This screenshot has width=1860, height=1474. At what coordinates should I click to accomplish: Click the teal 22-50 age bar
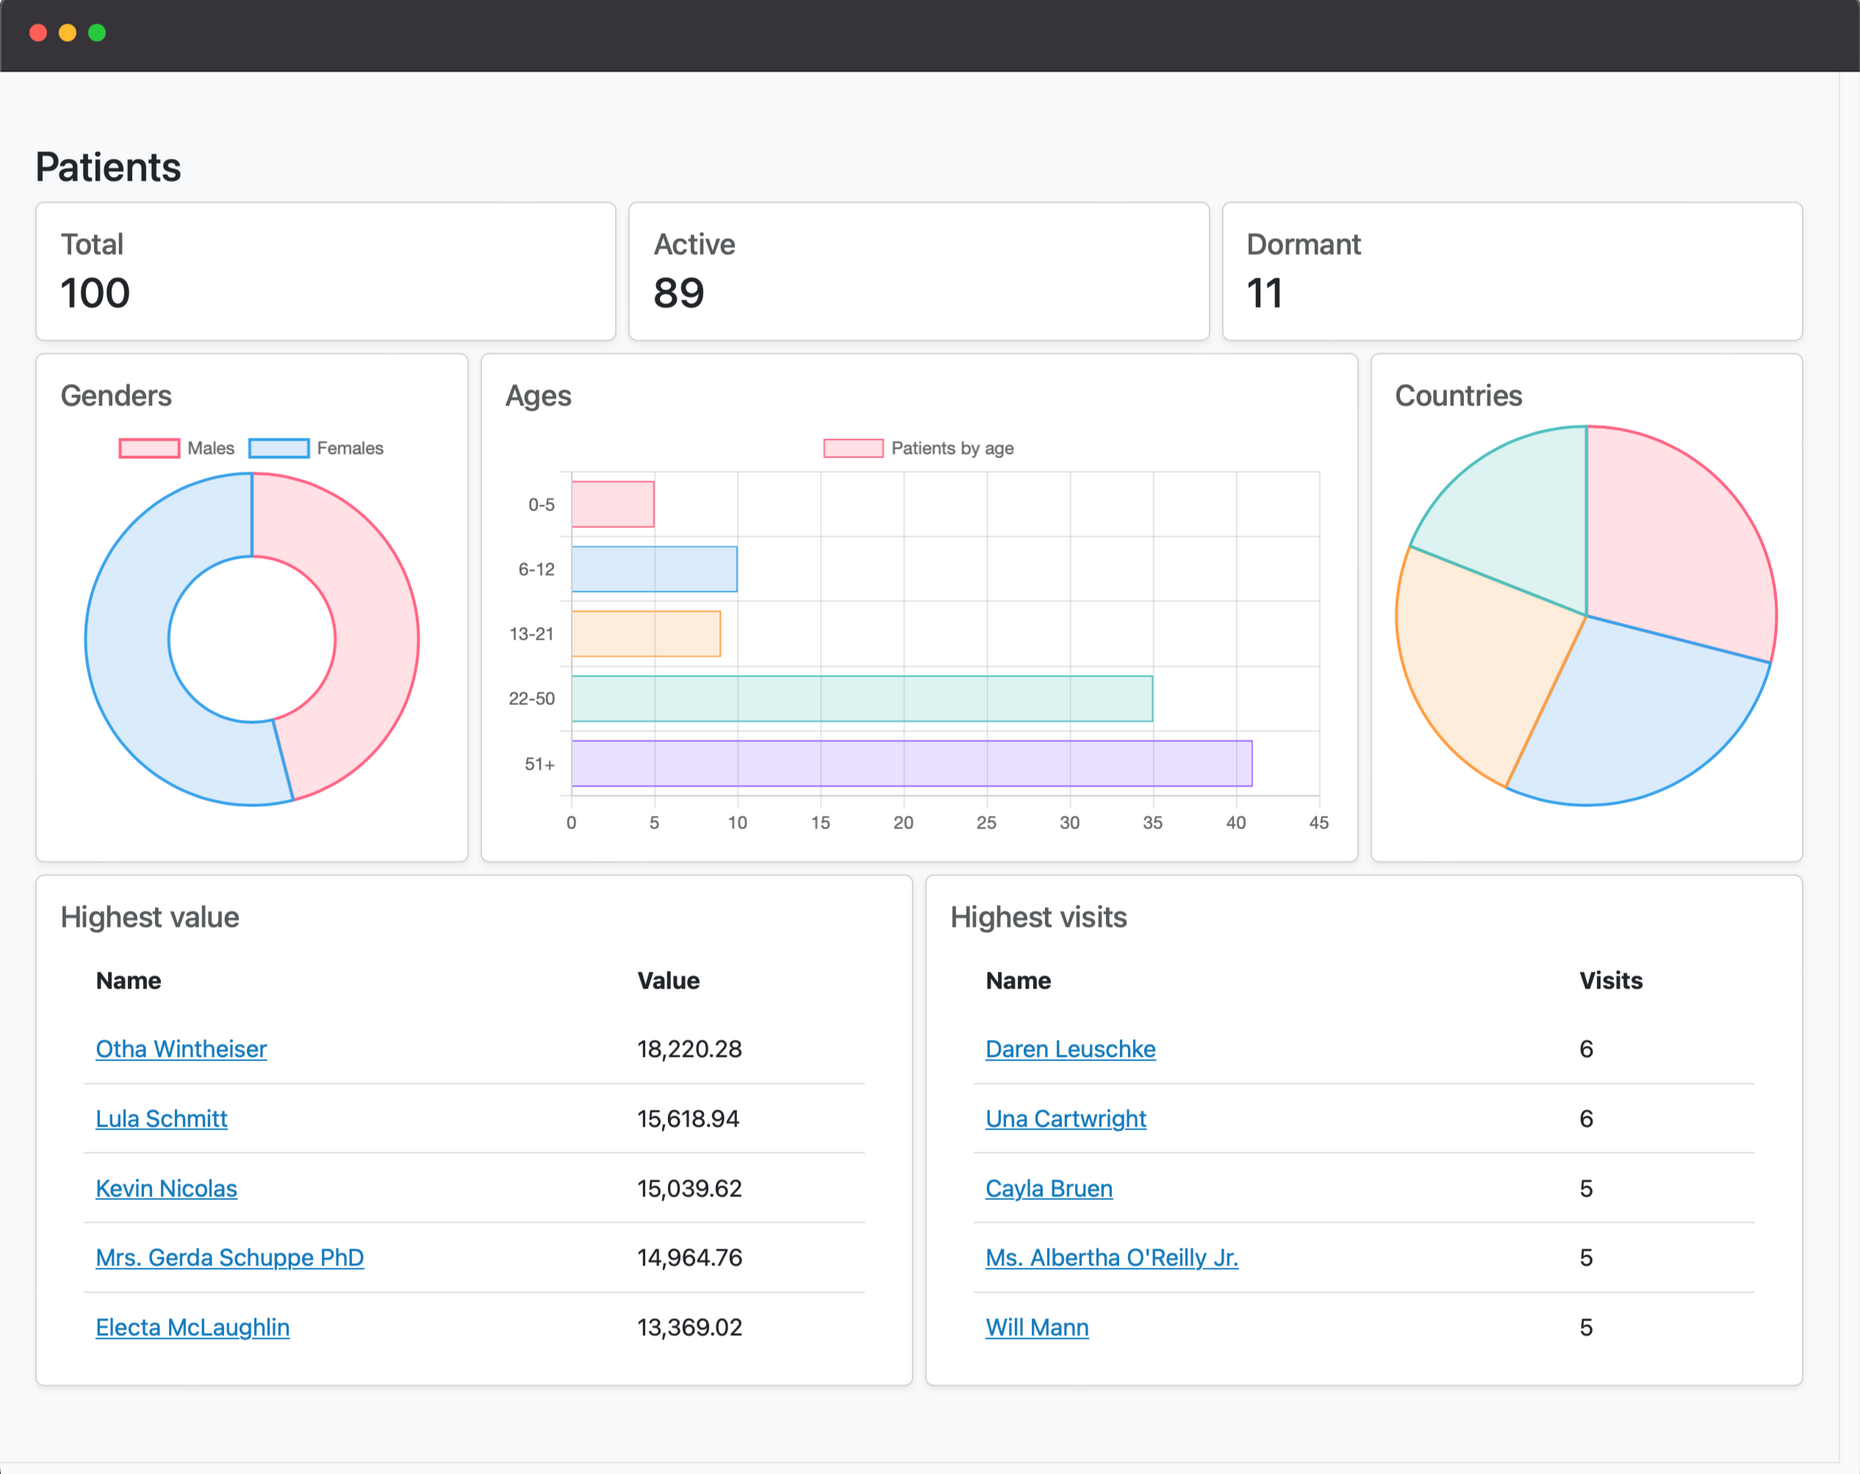pos(861,699)
